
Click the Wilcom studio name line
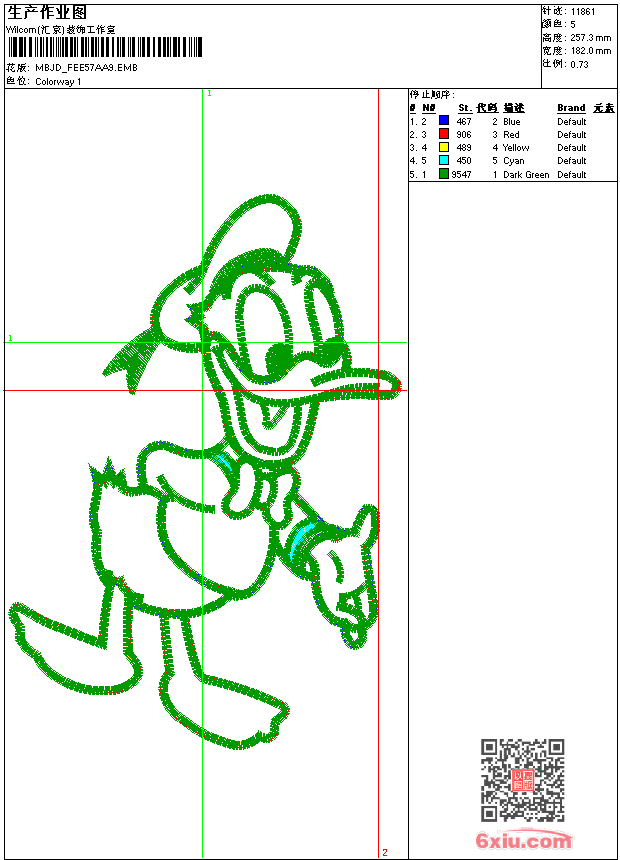61,30
